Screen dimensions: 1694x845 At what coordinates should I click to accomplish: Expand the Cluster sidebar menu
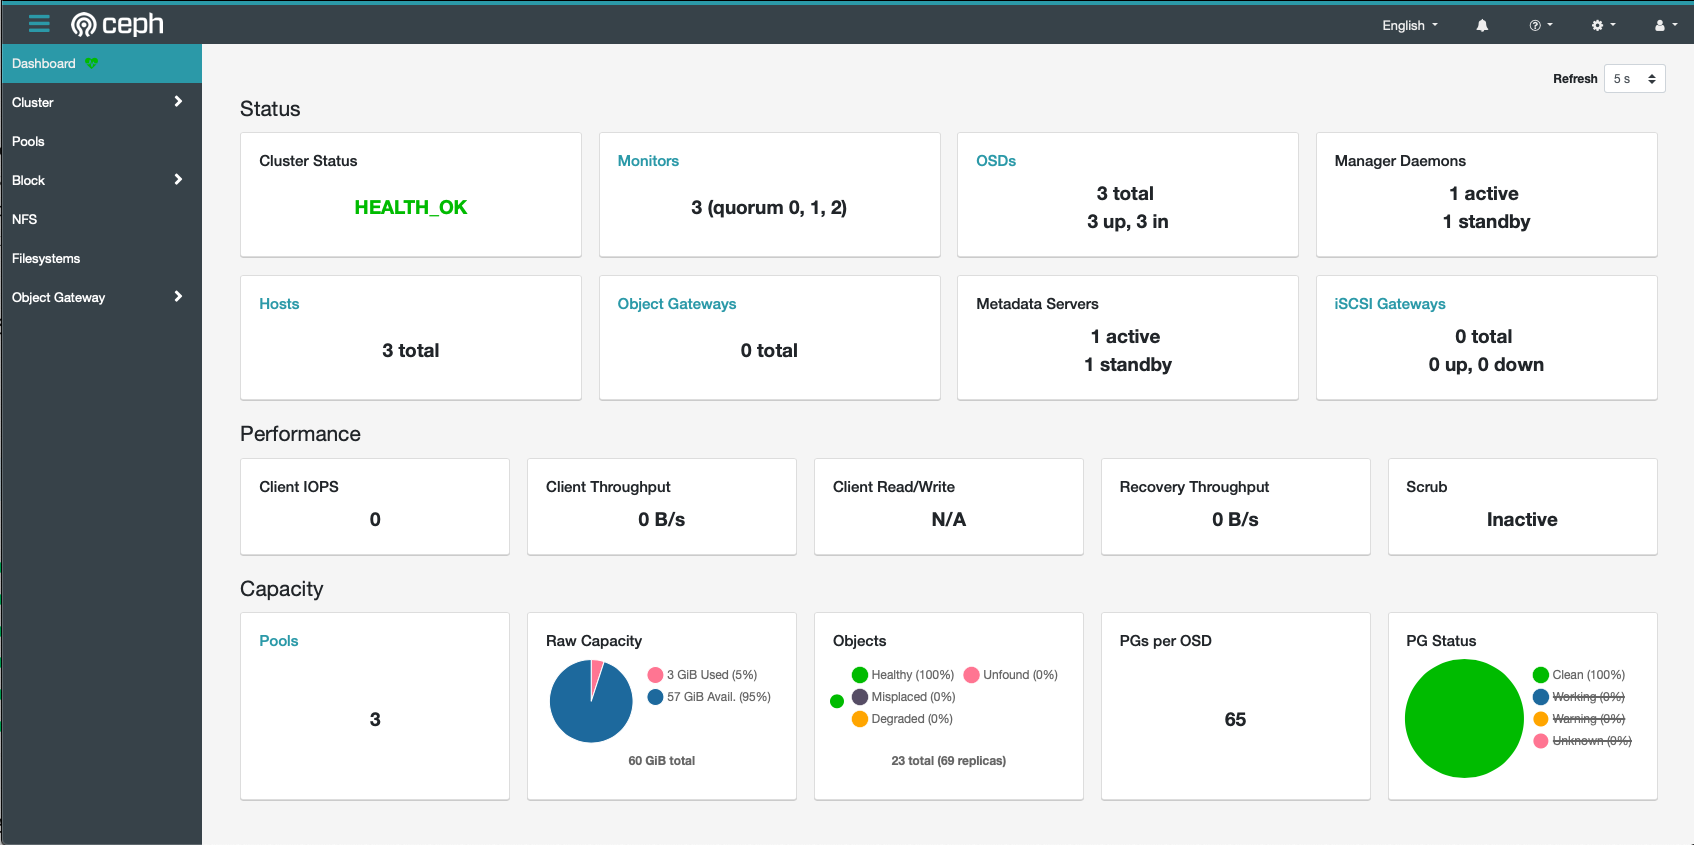(100, 102)
